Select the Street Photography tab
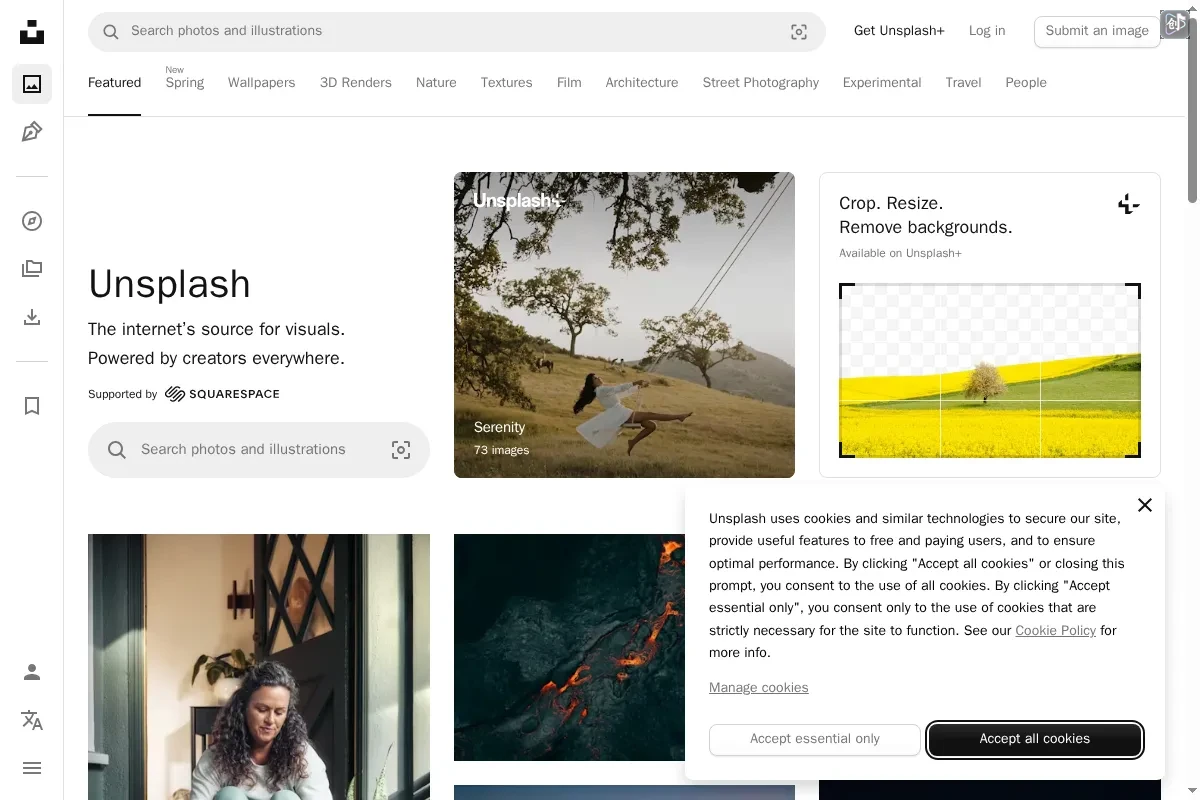1200x800 pixels. click(760, 83)
